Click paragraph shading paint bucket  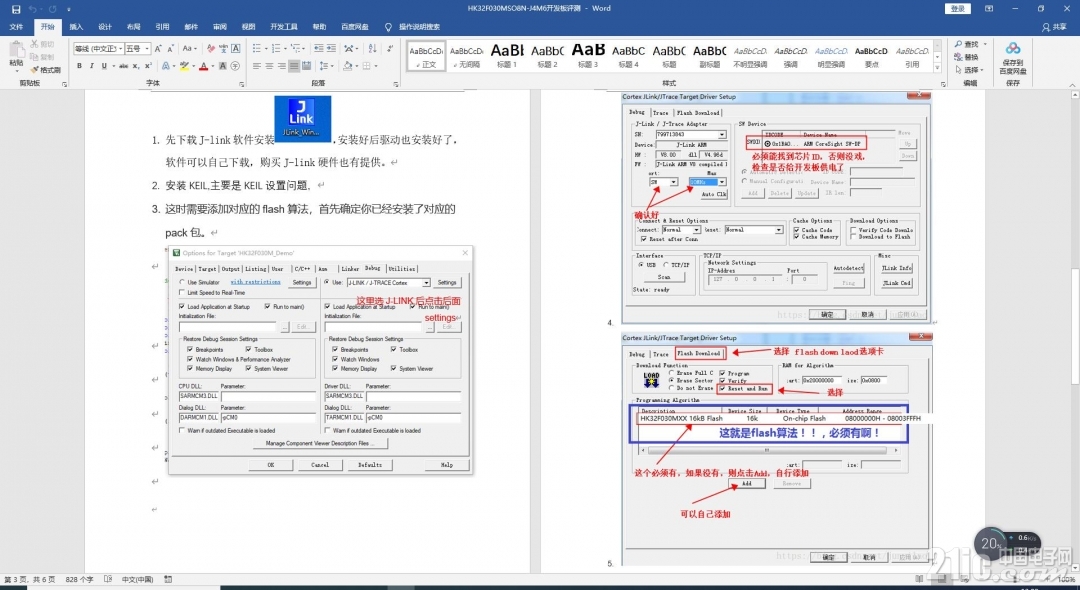click(347, 66)
